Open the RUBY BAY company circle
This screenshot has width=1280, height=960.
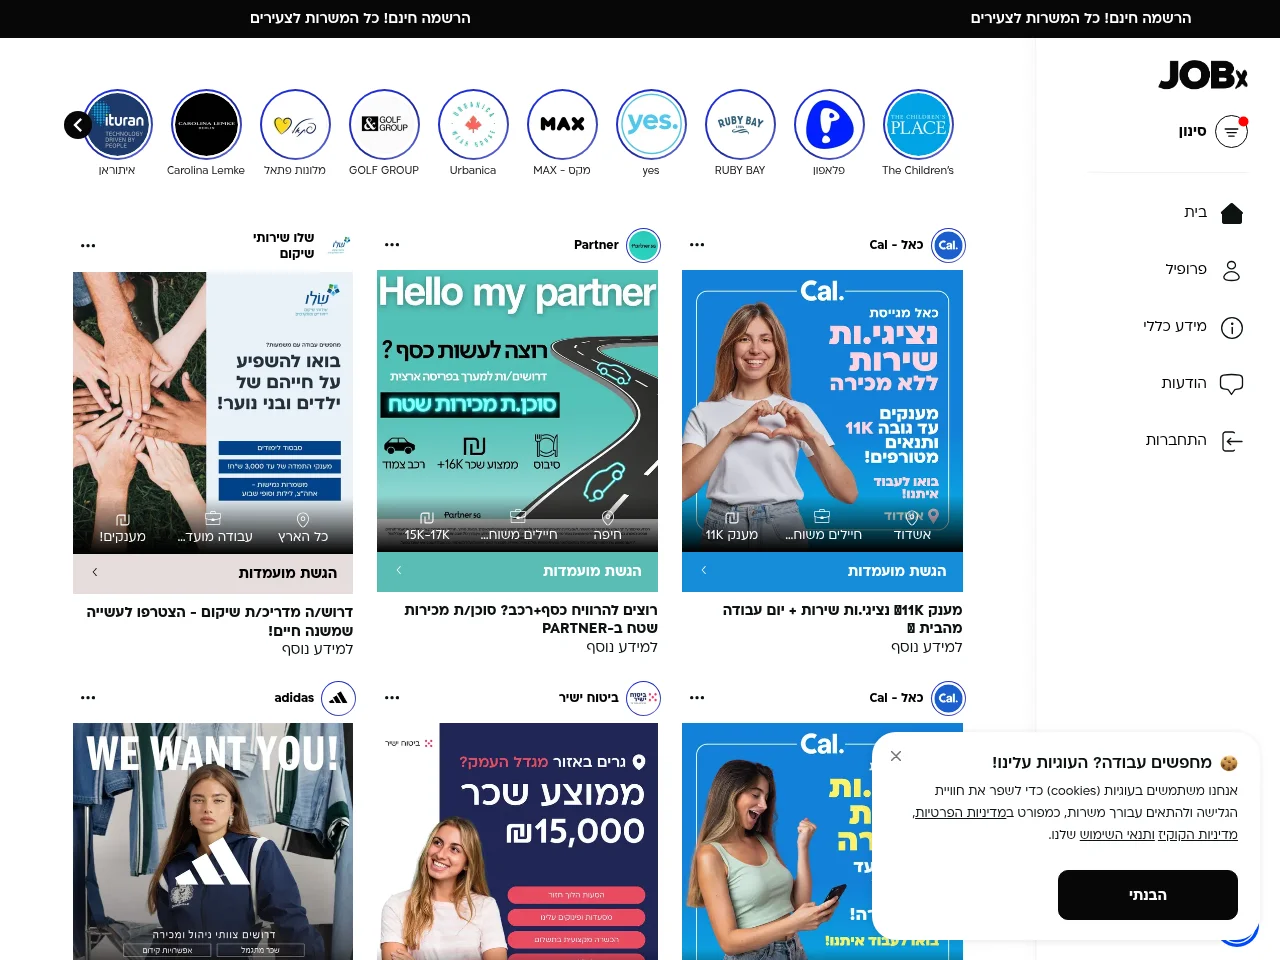740,125
